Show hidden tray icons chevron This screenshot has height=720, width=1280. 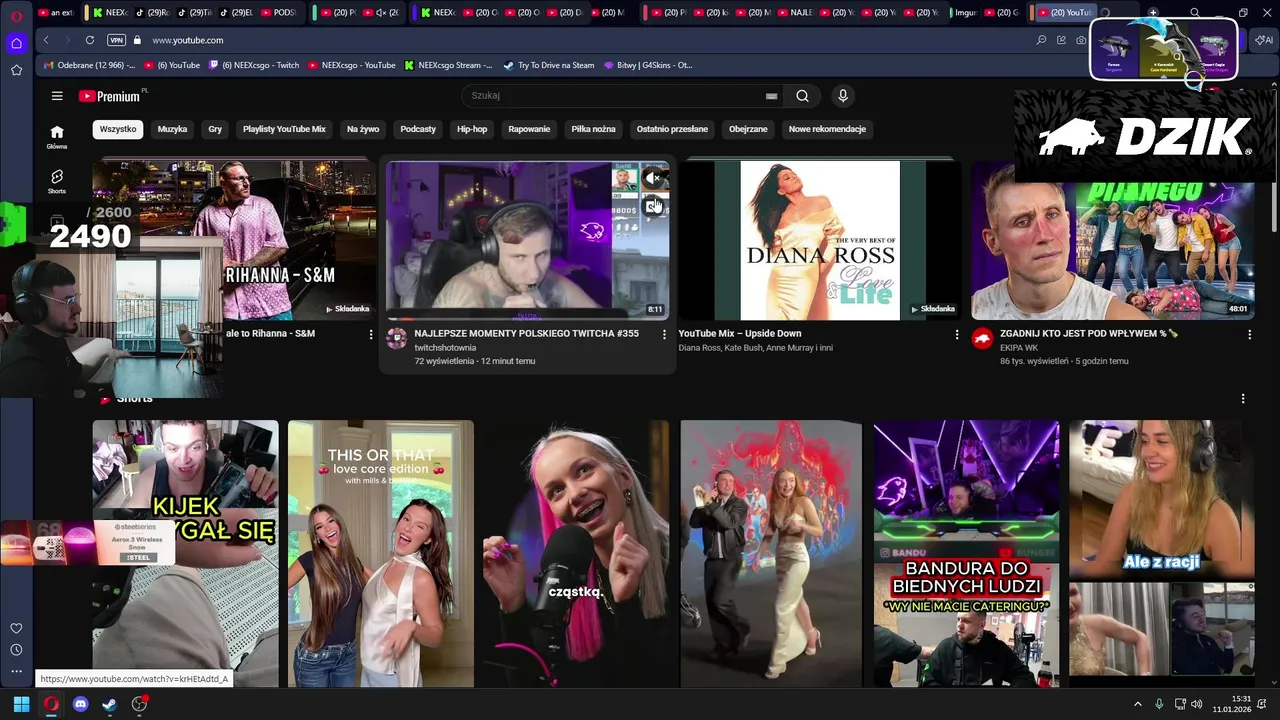point(1137,704)
